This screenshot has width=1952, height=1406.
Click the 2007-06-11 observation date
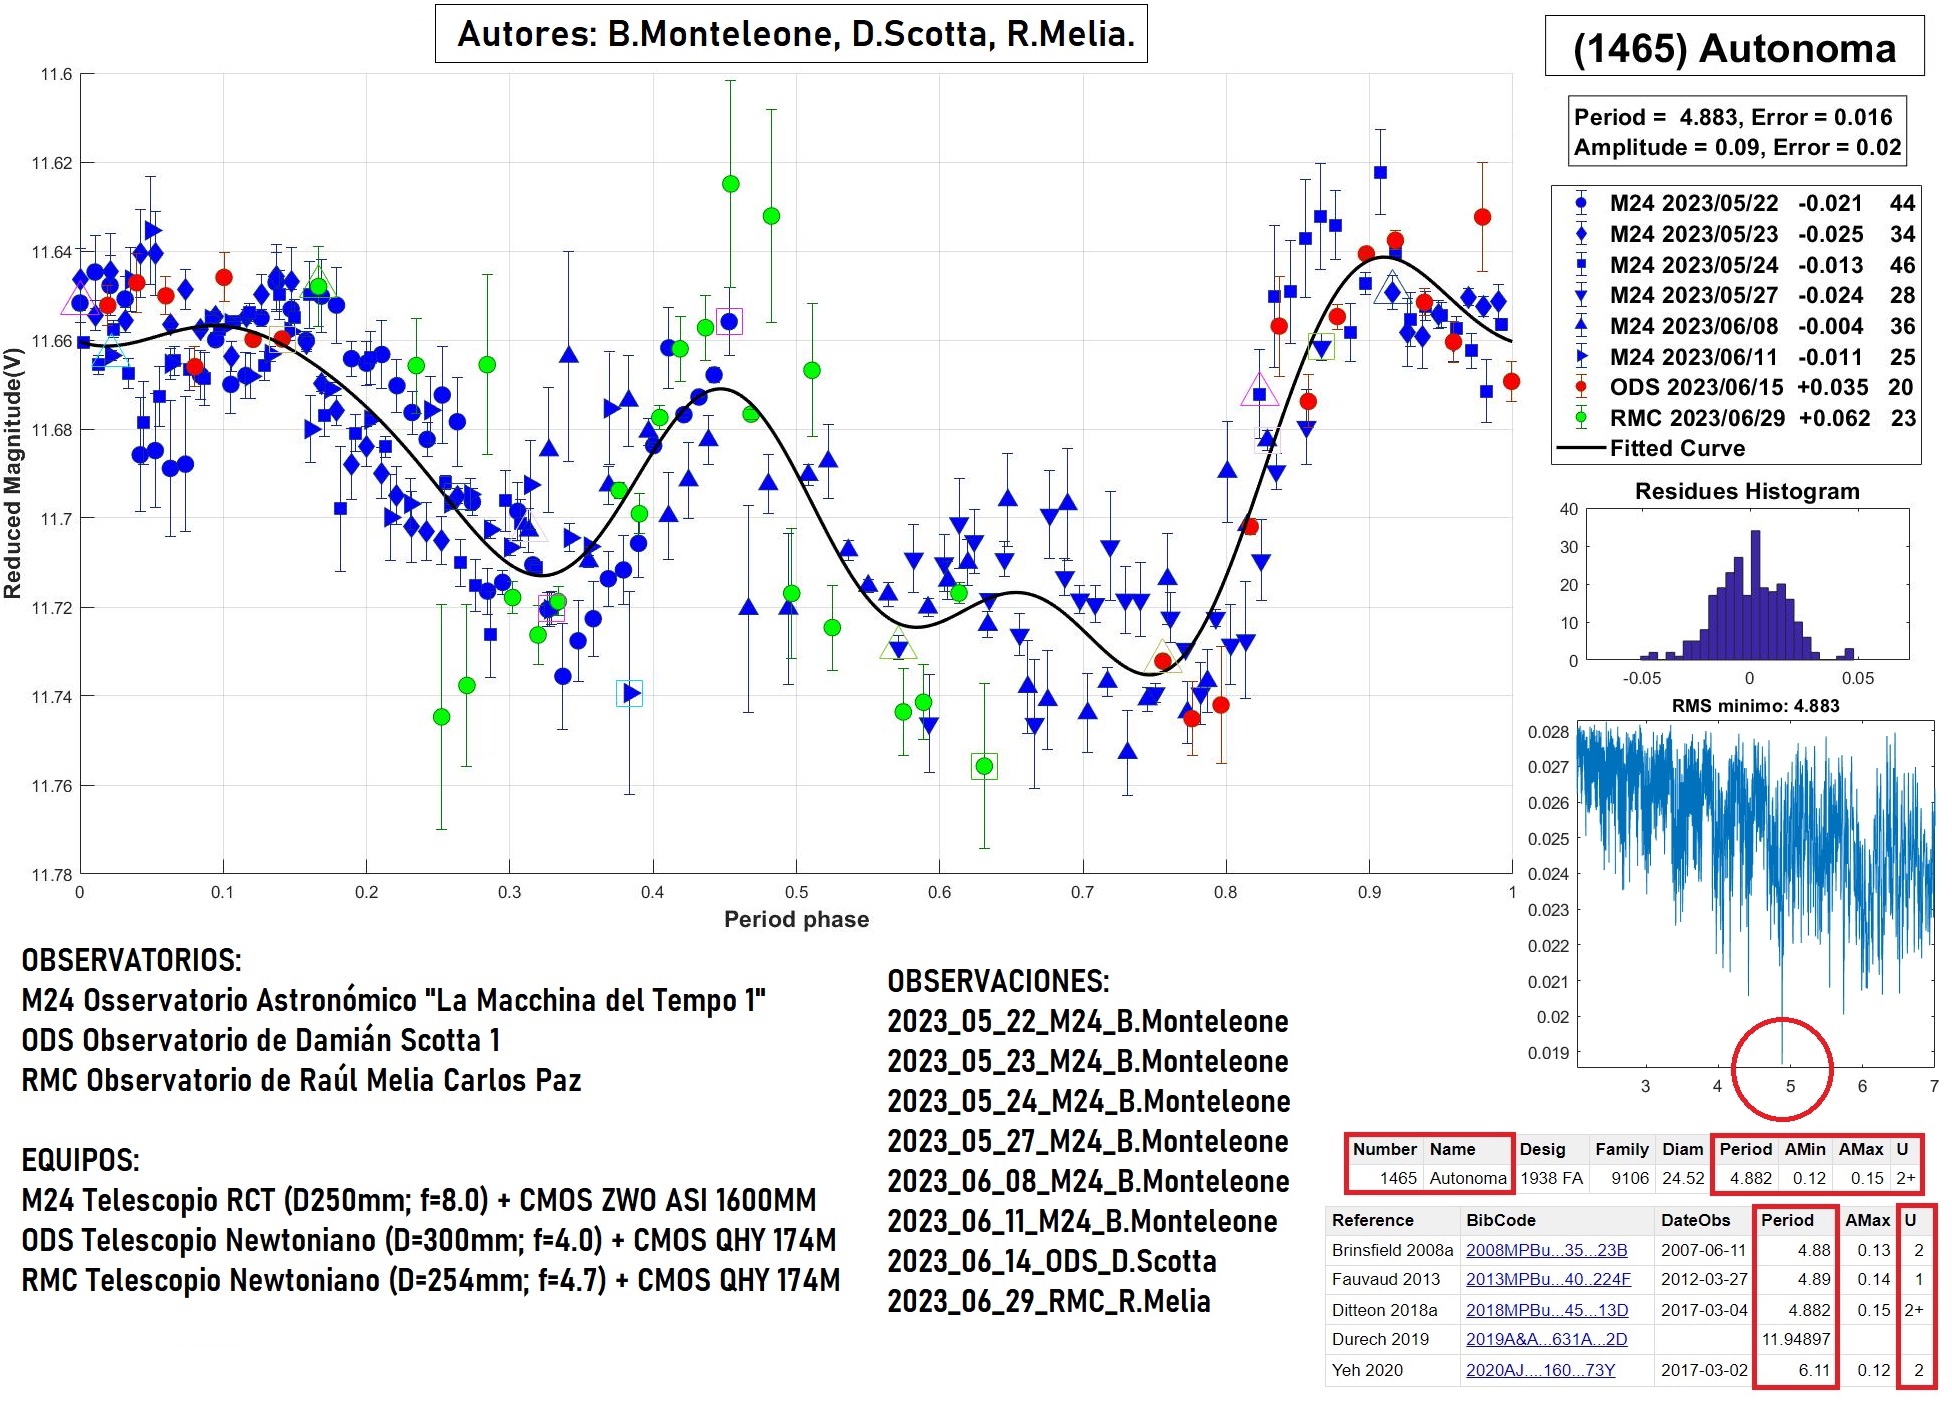(x=1703, y=1250)
